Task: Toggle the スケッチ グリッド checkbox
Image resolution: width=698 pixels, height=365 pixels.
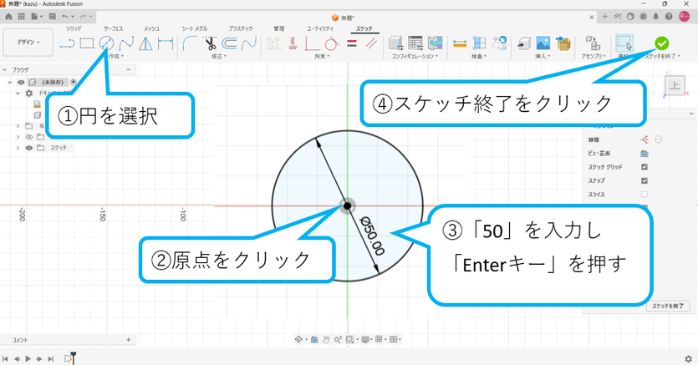Action: pos(644,167)
